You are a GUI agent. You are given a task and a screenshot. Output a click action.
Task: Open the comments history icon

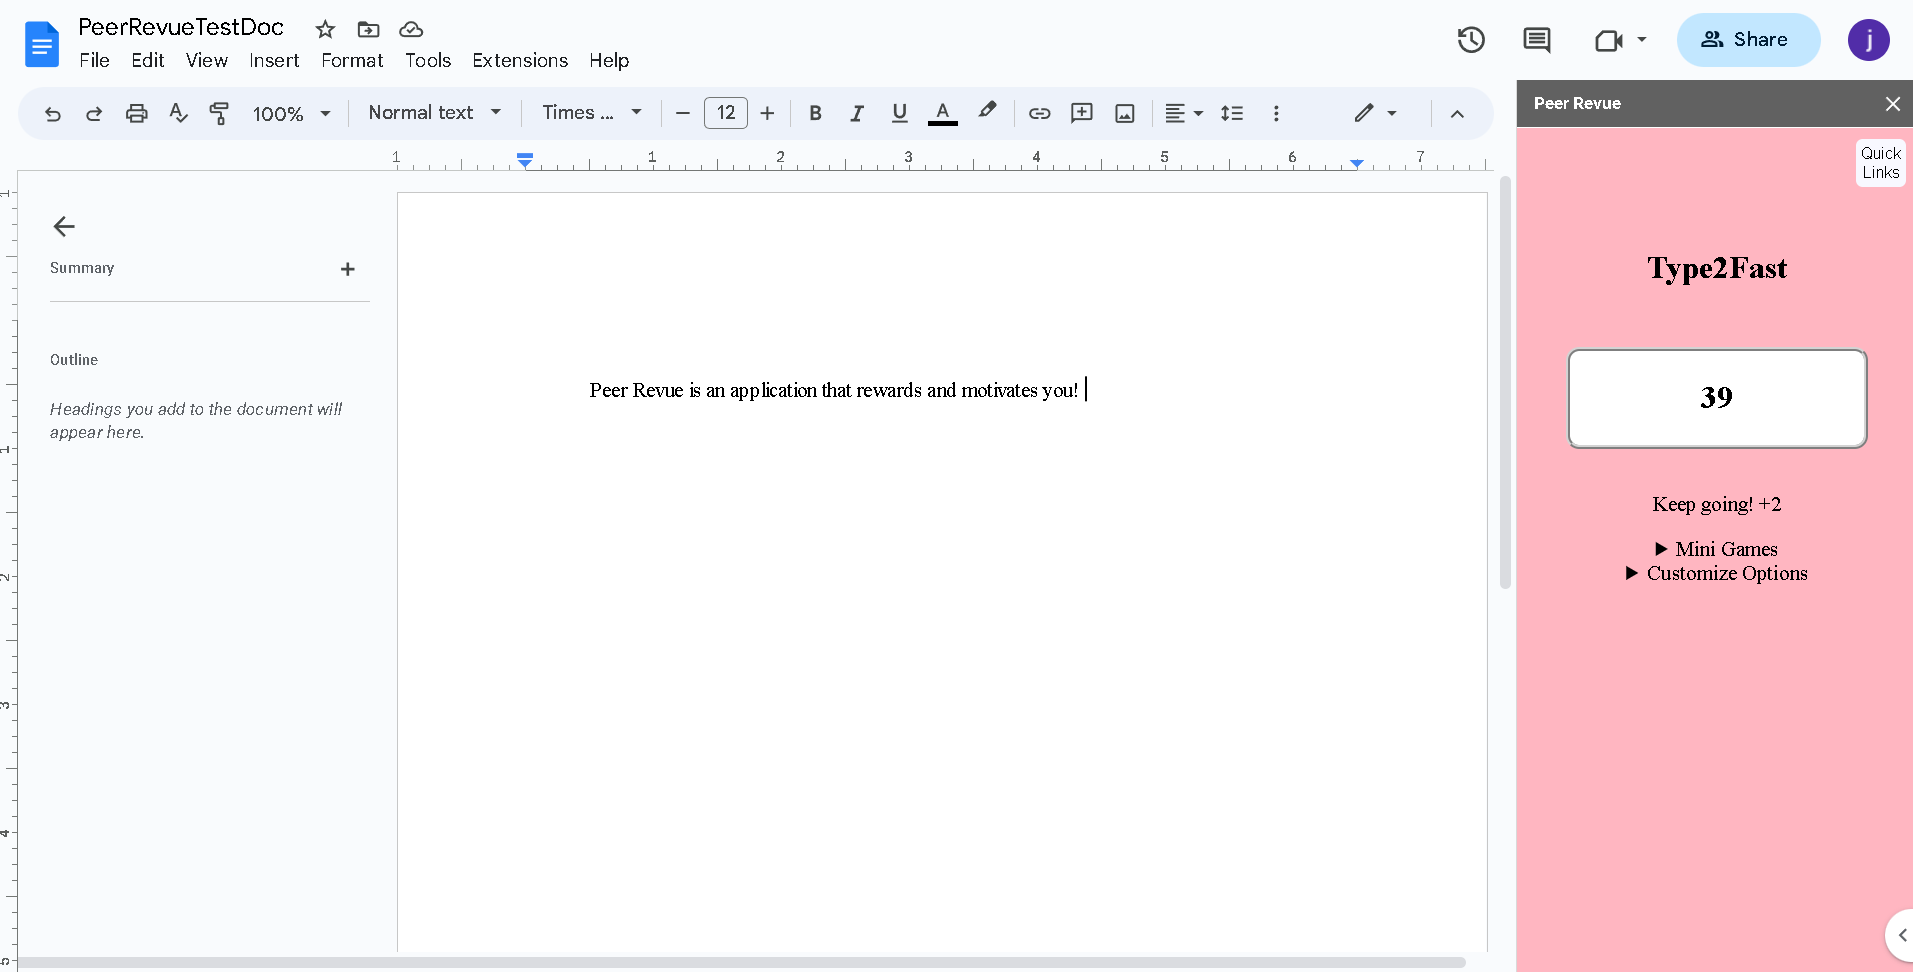[1536, 40]
